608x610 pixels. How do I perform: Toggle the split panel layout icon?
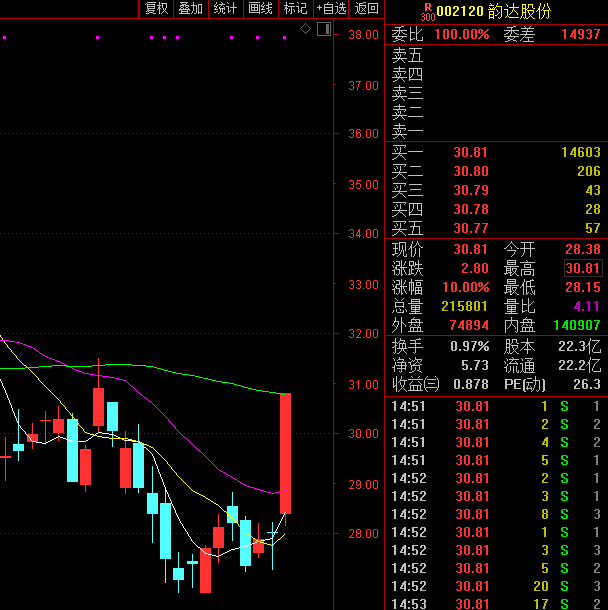[323, 28]
